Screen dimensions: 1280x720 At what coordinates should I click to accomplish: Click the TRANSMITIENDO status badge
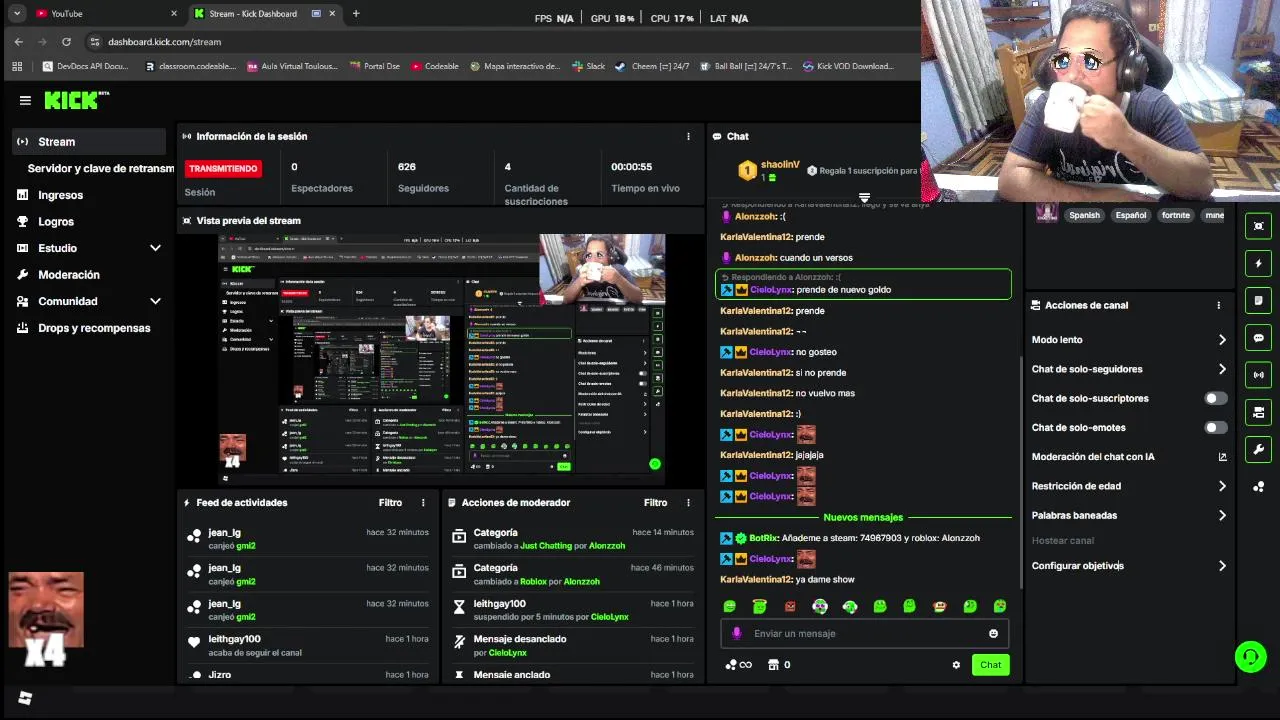tap(223, 169)
